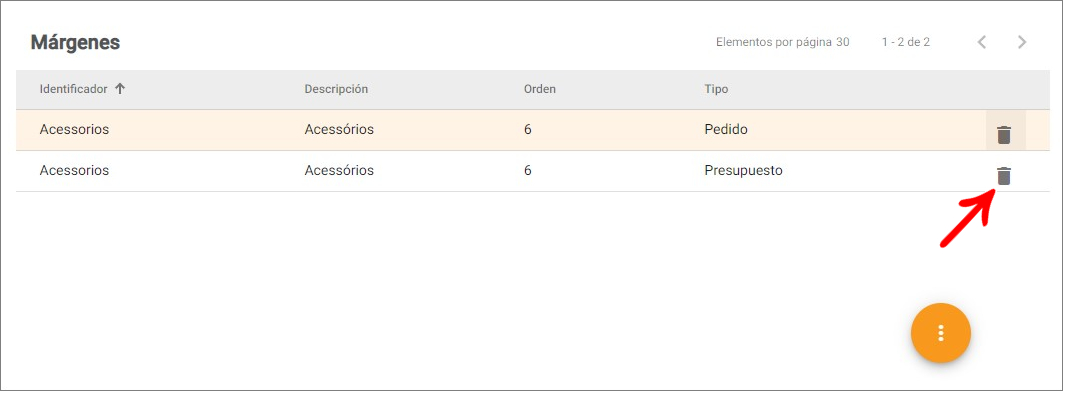Sort by Tipo column header
1066x394 pixels.
point(716,89)
